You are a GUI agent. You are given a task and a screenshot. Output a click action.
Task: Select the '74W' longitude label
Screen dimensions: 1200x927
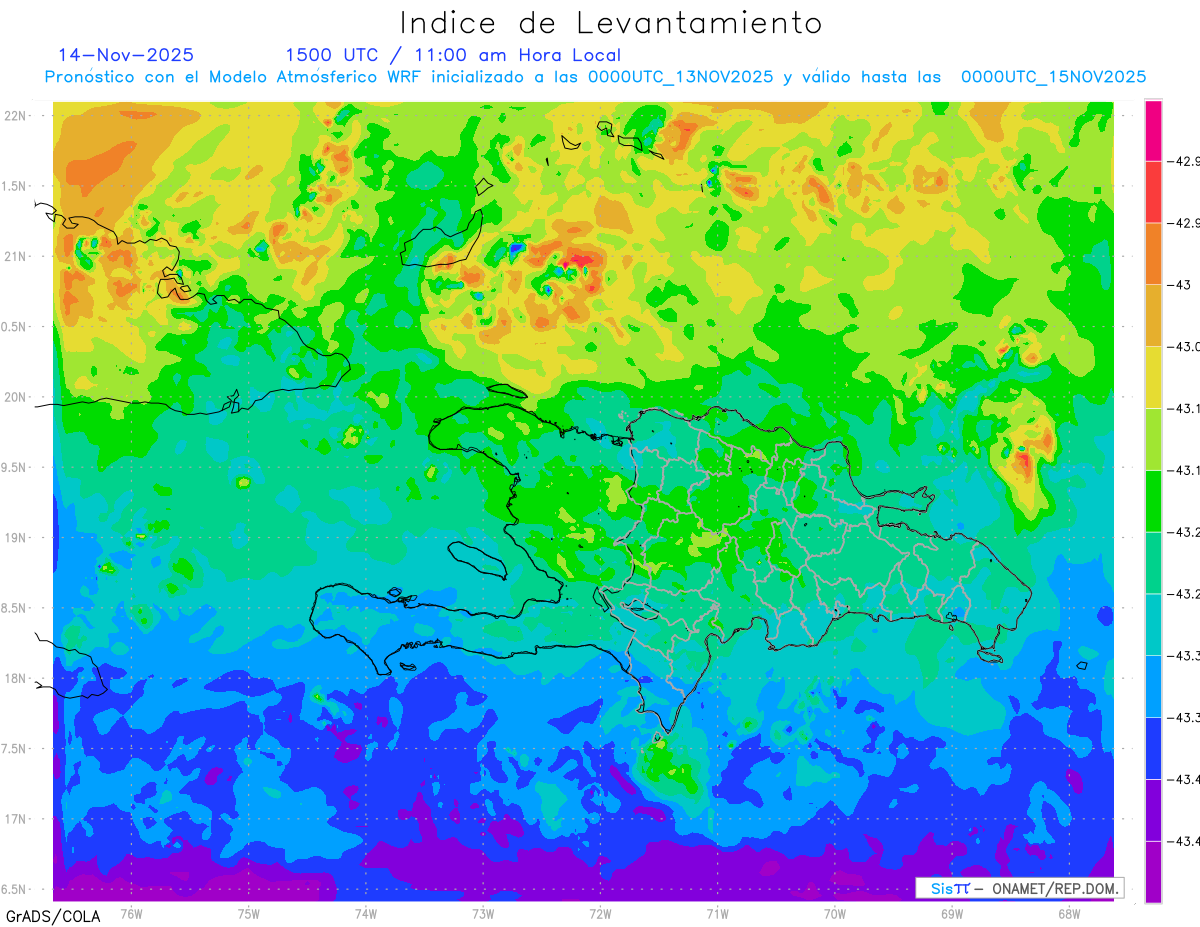(x=365, y=913)
